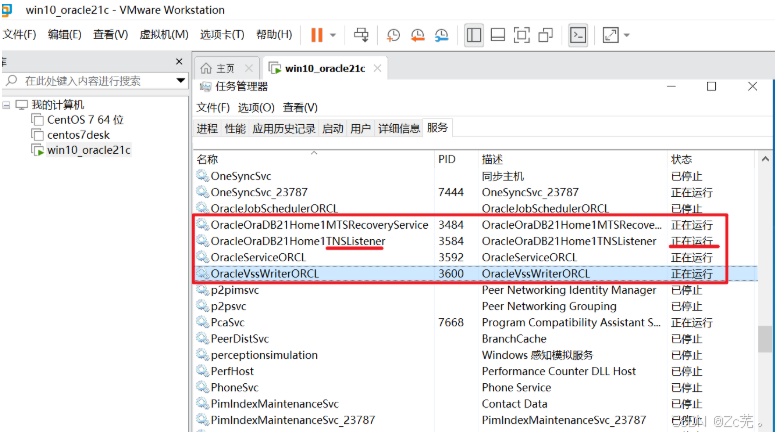
Task: Select PhoneSvc service row
Action: click(x=474, y=388)
